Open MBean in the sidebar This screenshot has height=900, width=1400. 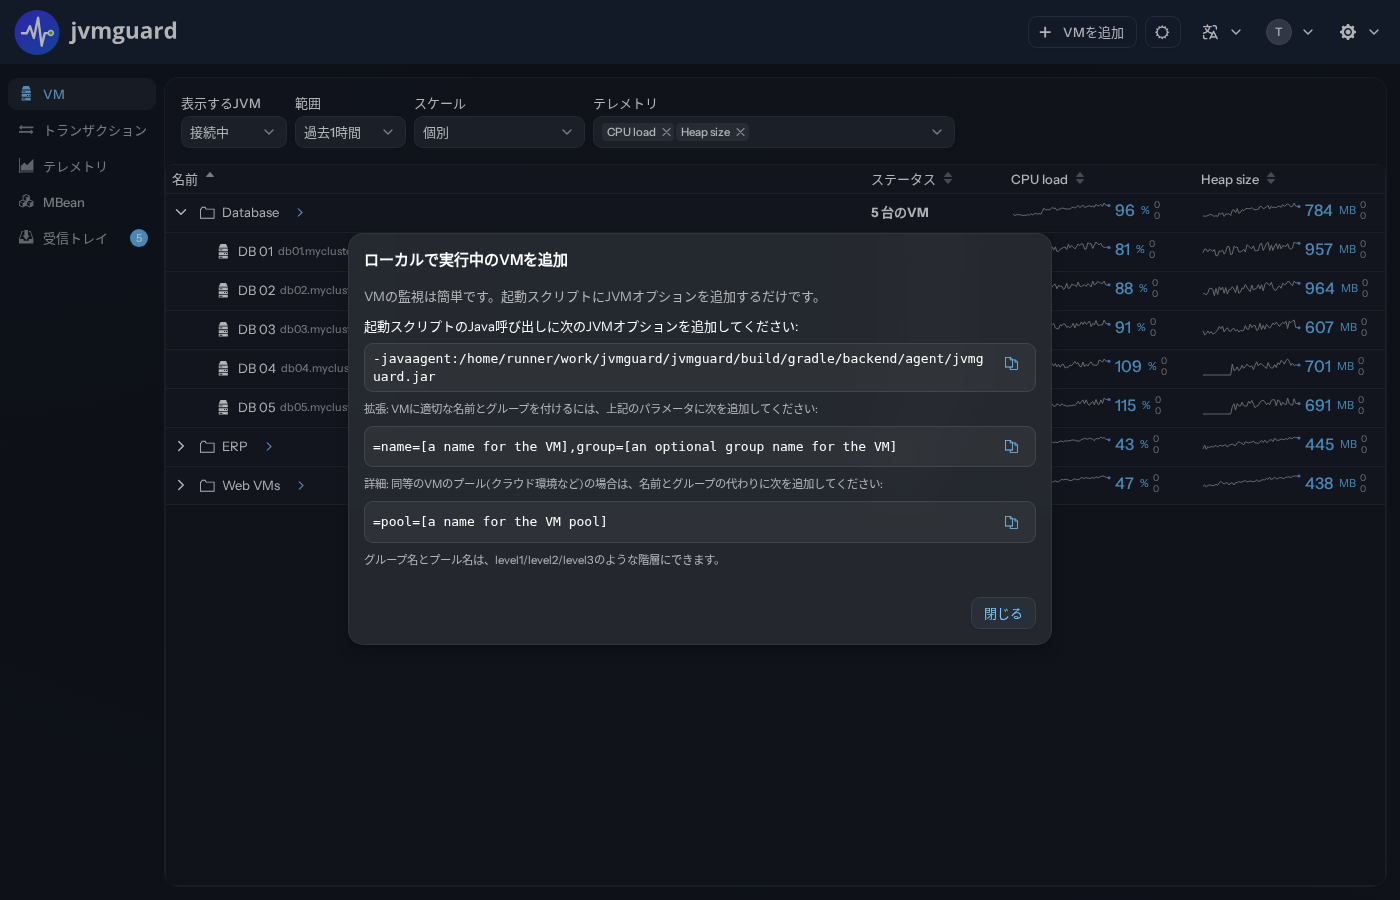click(82, 202)
